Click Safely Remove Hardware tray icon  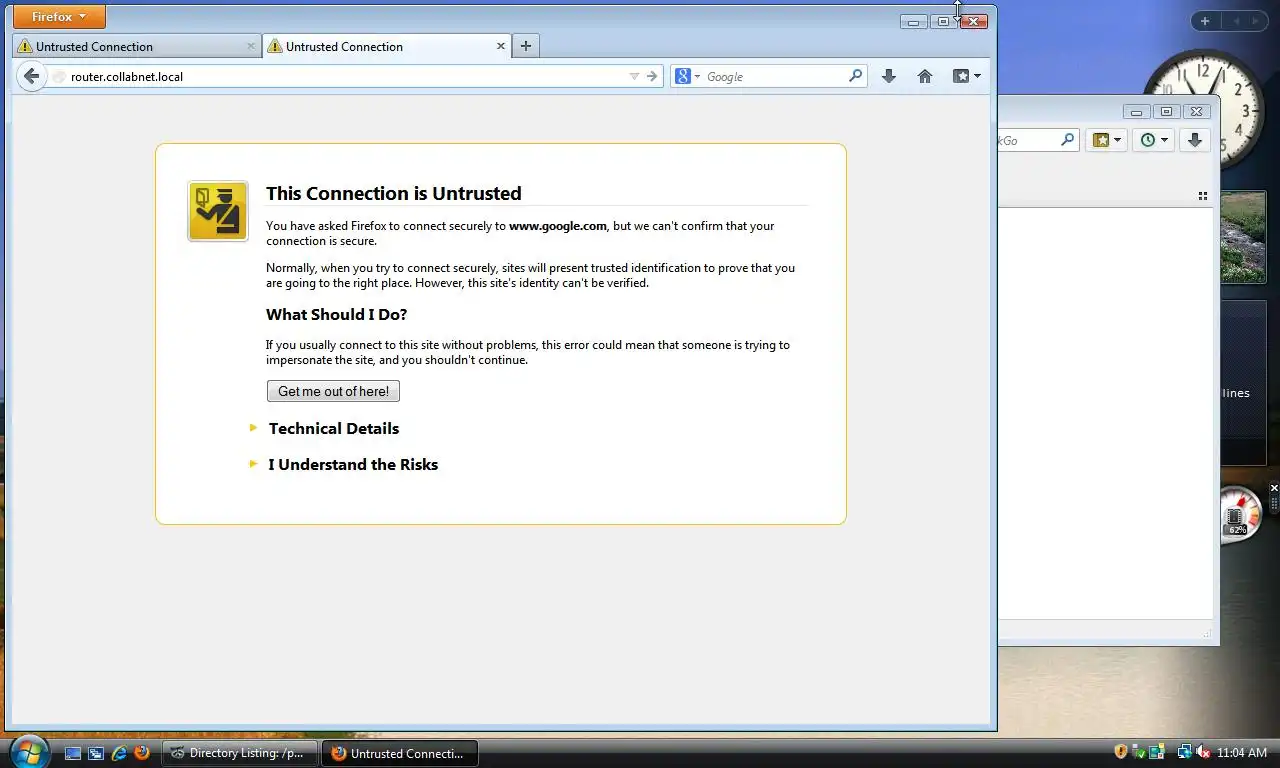point(1140,752)
